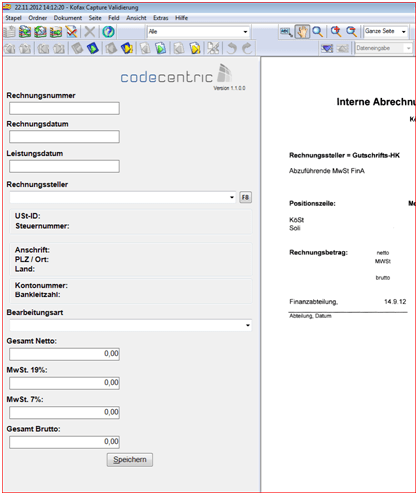The image size is (418, 495).
Task: Click the light page icon with green play arrow
Action: 161,48
